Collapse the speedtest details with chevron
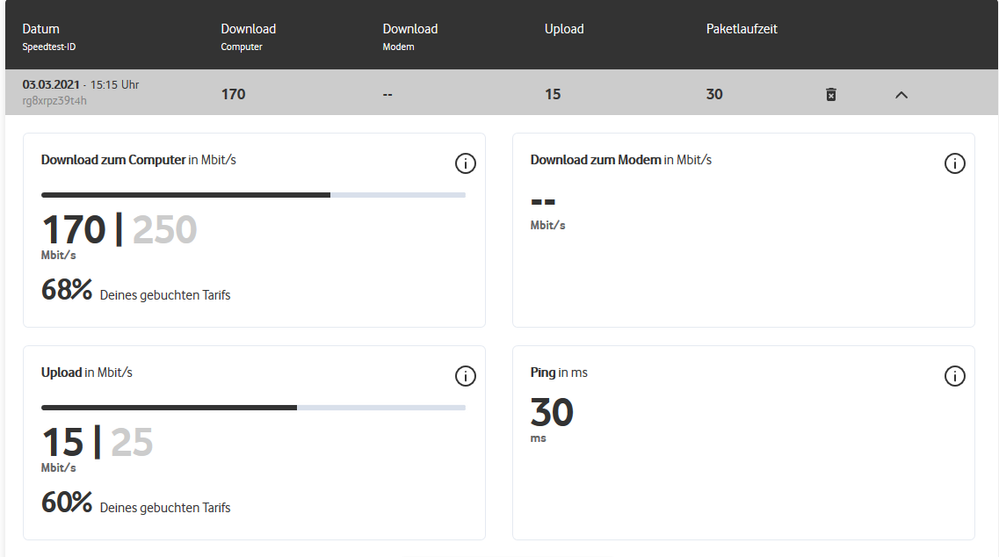This screenshot has width=999, height=557. pos(901,94)
